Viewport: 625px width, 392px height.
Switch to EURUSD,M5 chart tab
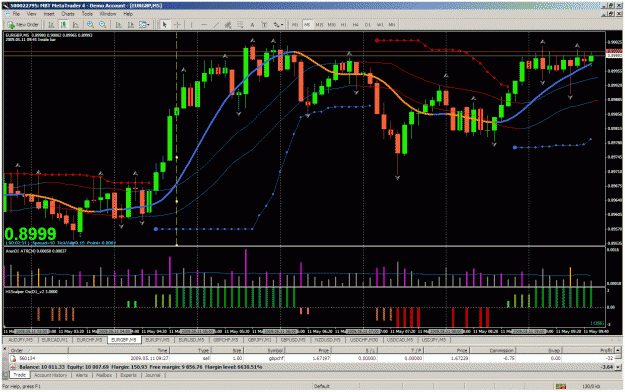pyautogui.click(x=191, y=340)
